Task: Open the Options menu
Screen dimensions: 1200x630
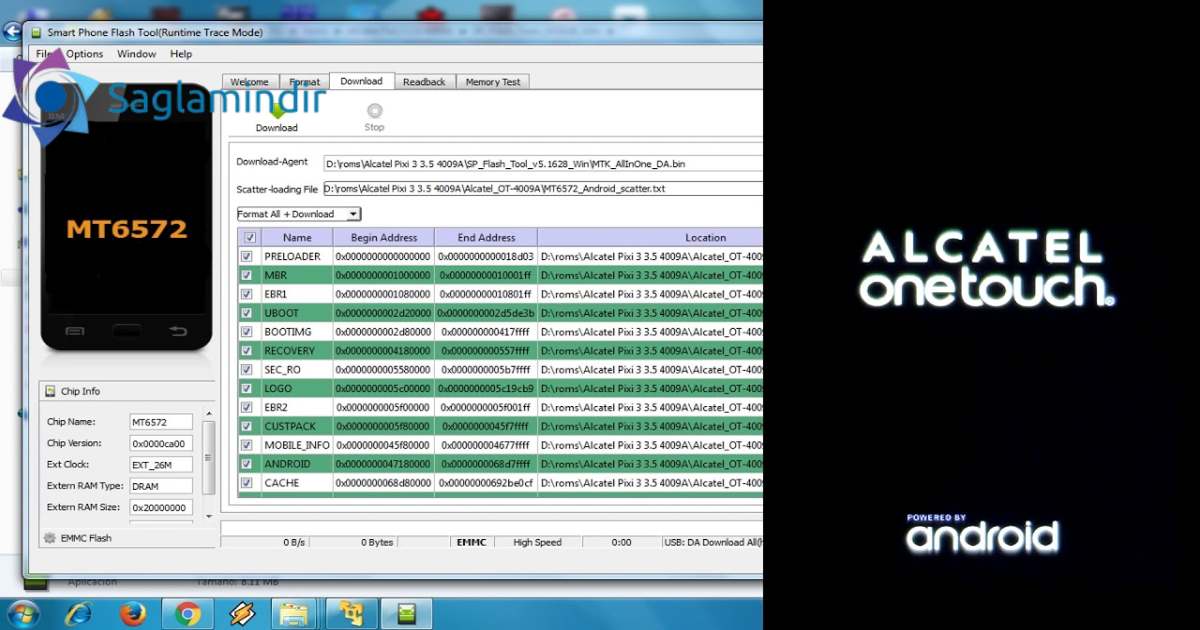Action: 85,54
